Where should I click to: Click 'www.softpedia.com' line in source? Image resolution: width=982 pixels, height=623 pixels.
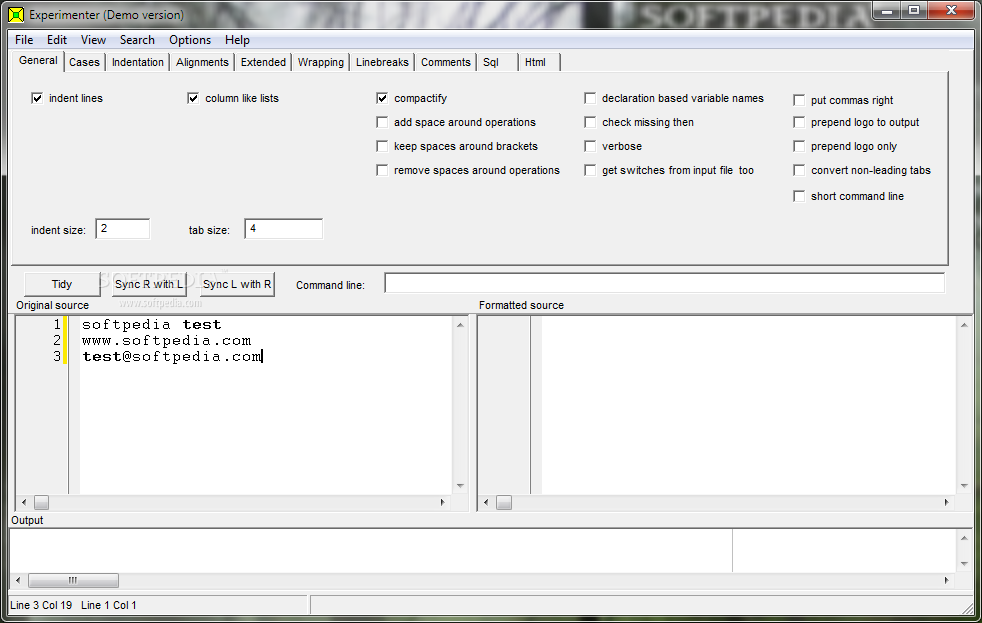(x=167, y=341)
